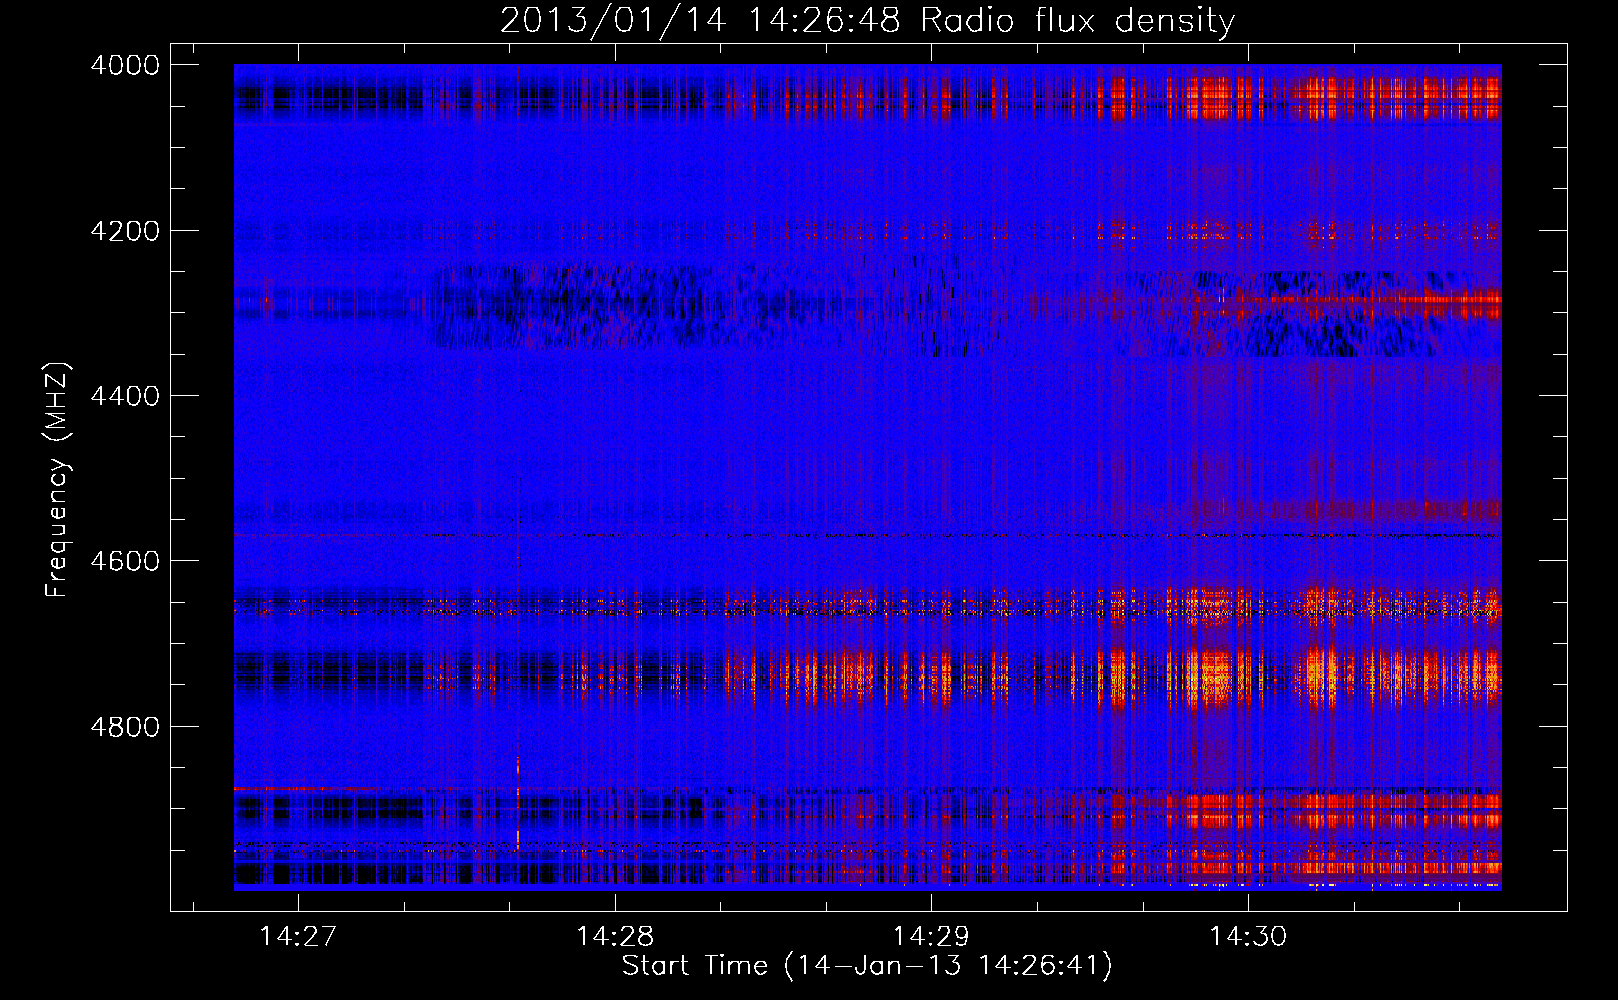
Task: Select the 4000 frequency tick label
Action: click(125, 65)
